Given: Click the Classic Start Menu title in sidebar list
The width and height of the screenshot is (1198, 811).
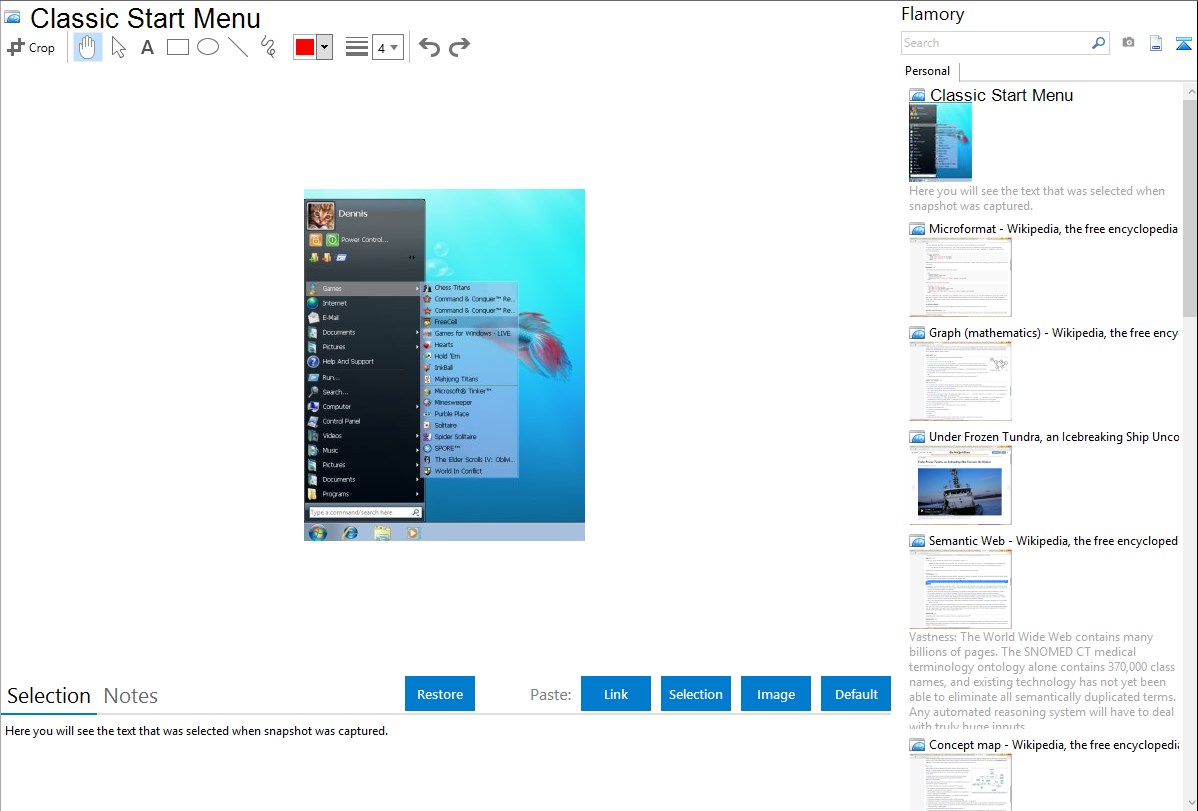Looking at the screenshot, I should 1001,96.
